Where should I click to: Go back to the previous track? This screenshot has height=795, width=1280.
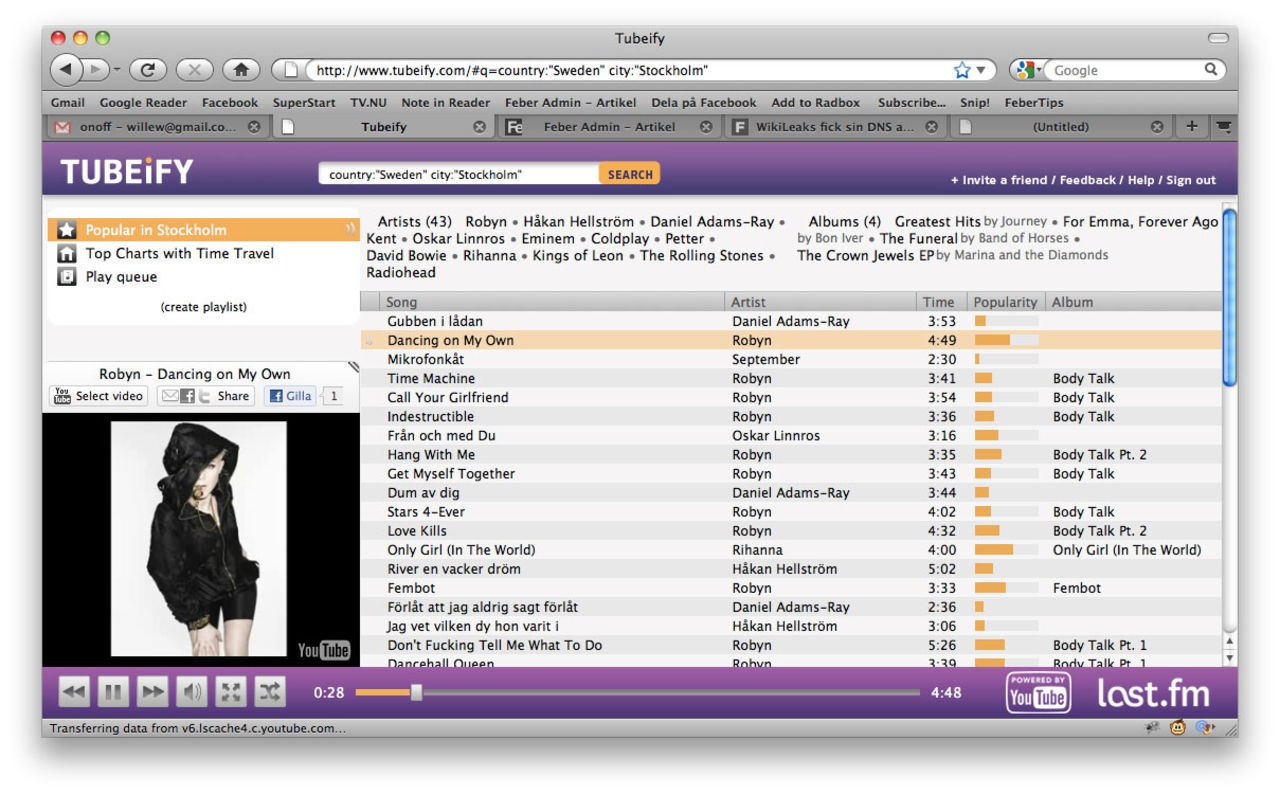74,692
